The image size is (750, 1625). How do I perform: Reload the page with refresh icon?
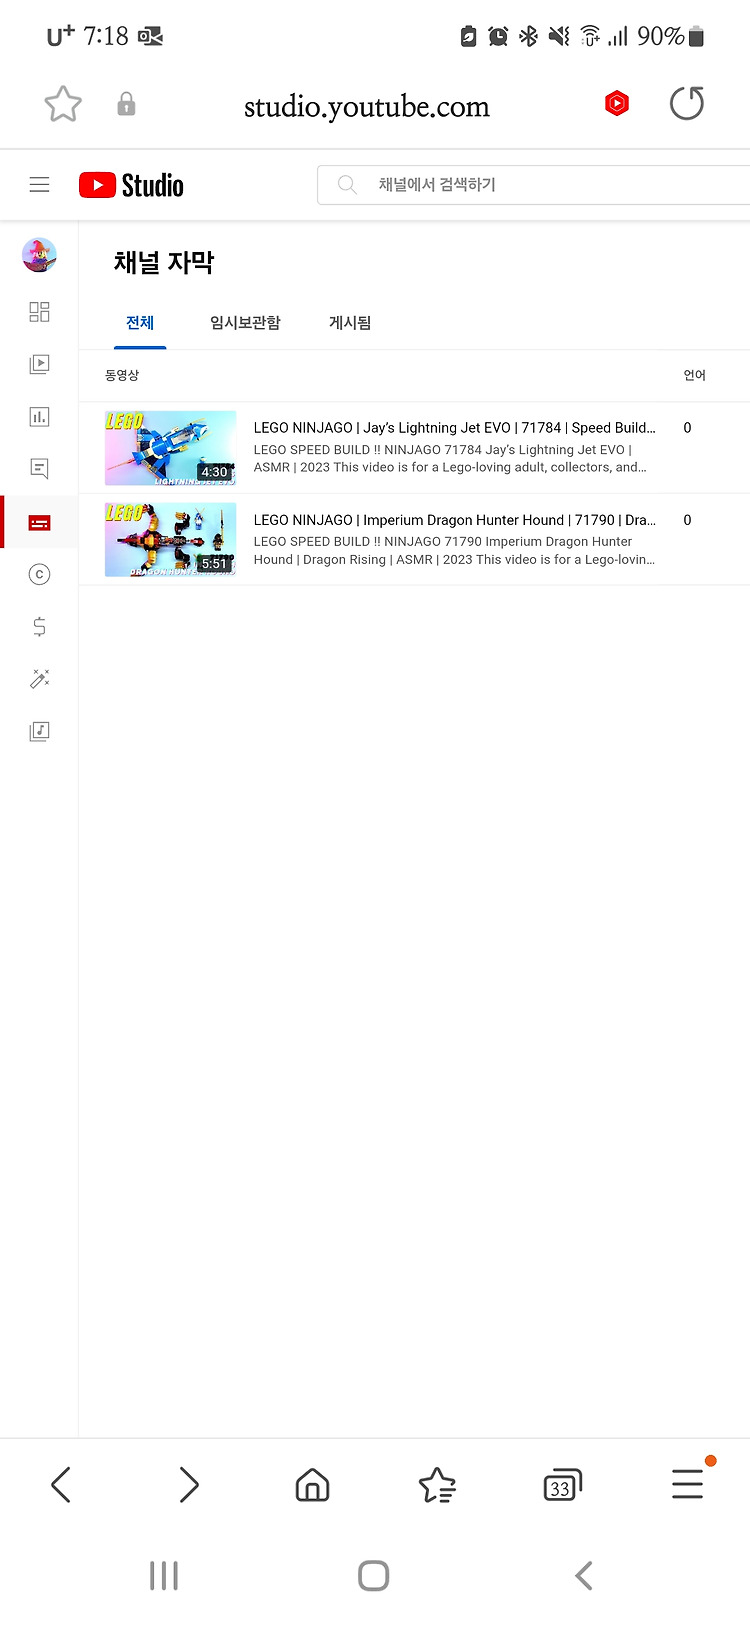pos(687,103)
